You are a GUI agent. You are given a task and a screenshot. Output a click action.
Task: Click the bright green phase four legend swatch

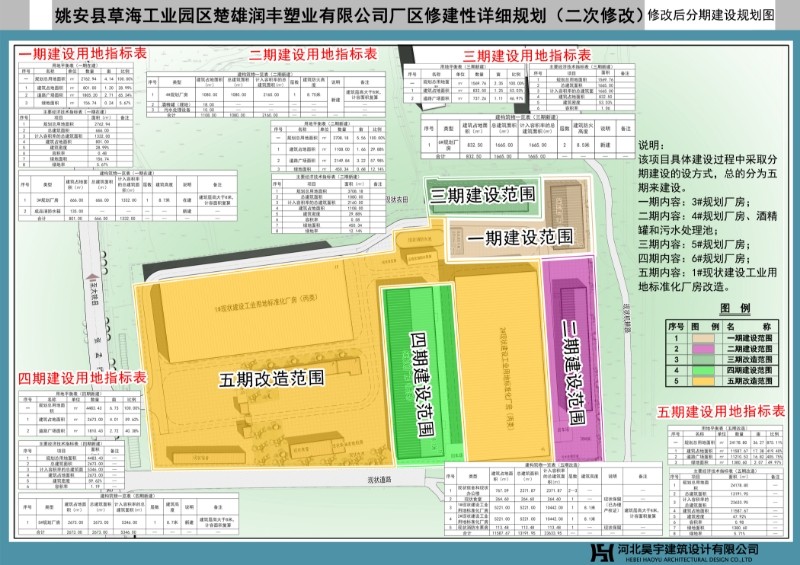click(703, 370)
